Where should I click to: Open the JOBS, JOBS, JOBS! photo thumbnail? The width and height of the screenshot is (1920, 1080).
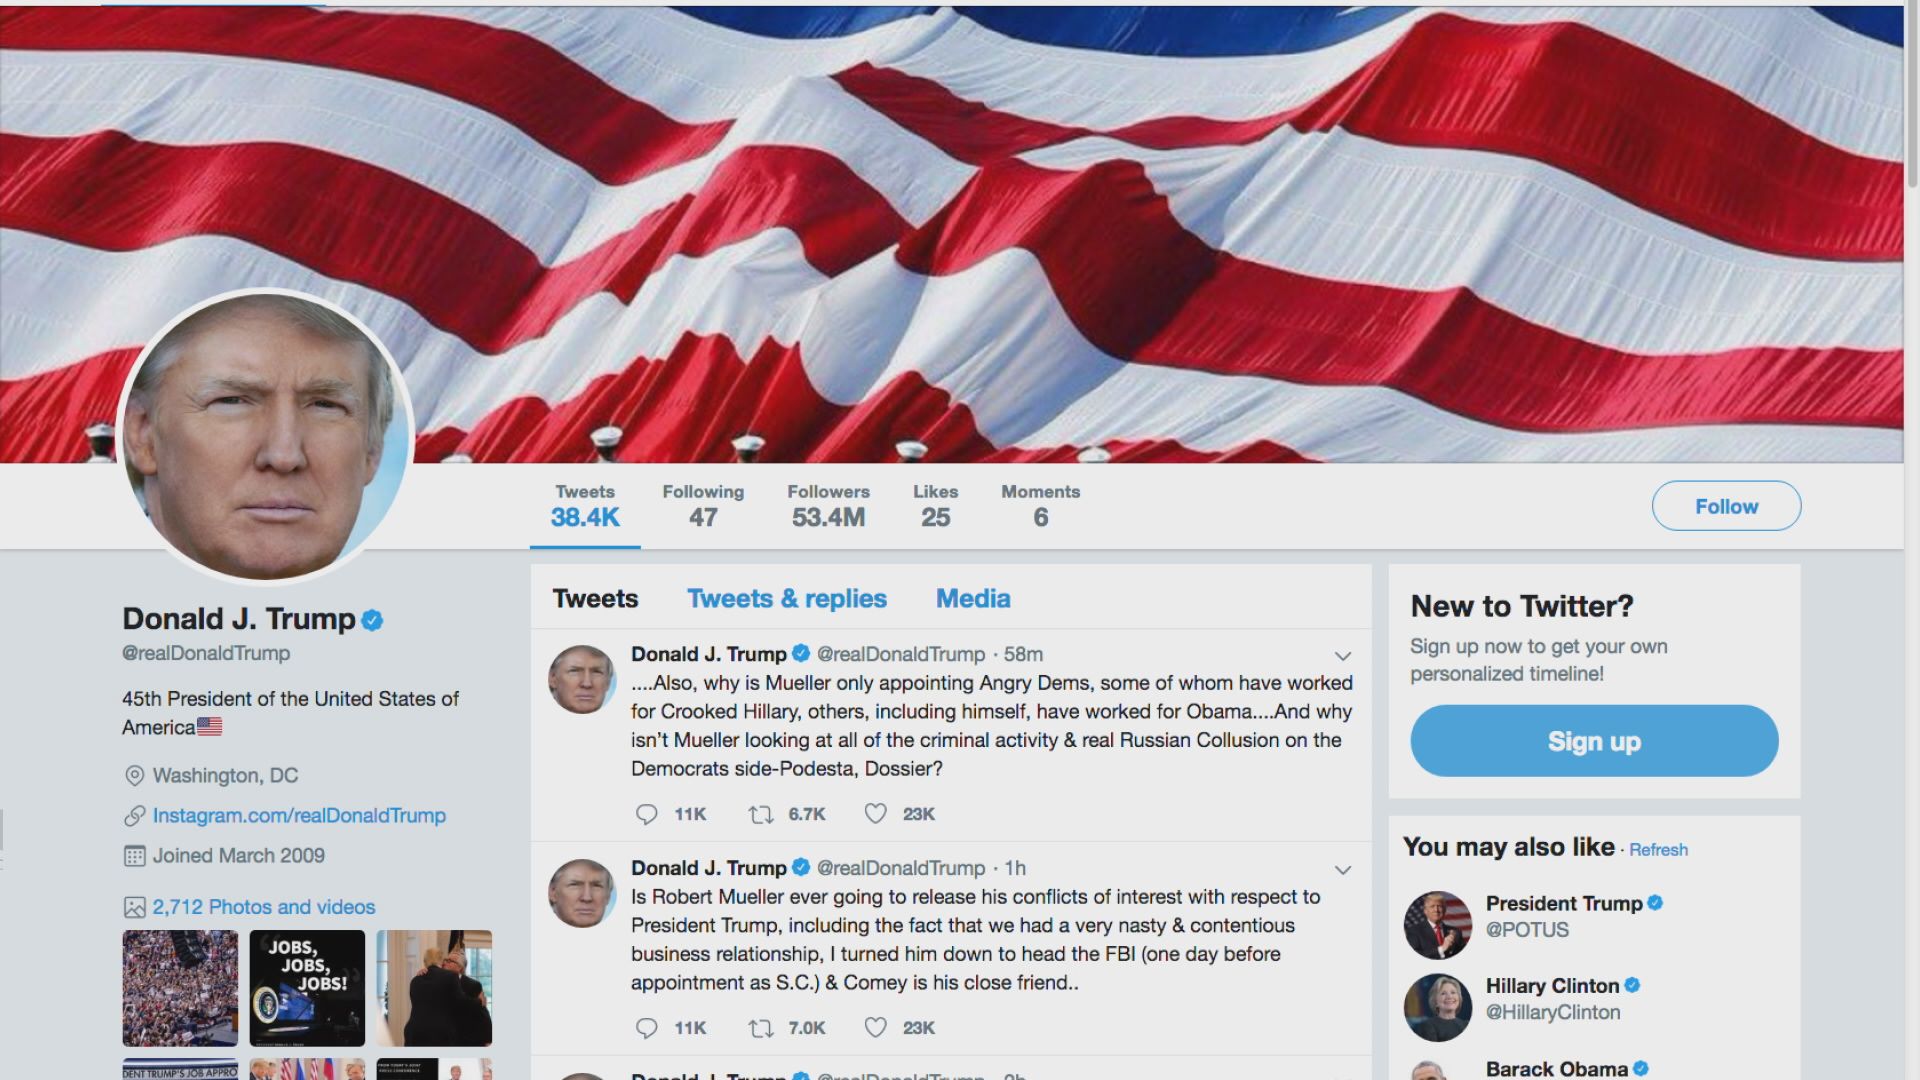[x=307, y=988]
